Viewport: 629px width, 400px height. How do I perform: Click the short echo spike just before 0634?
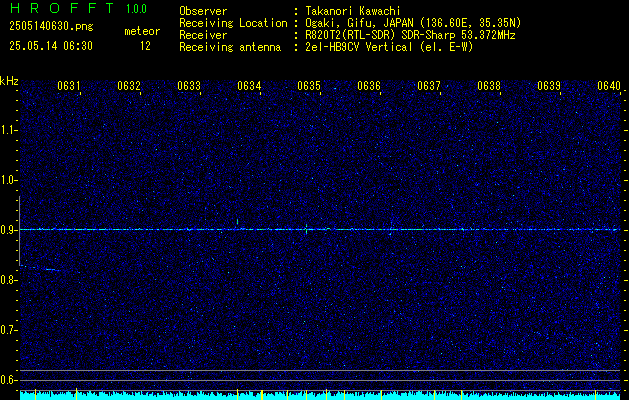[237, 221]
